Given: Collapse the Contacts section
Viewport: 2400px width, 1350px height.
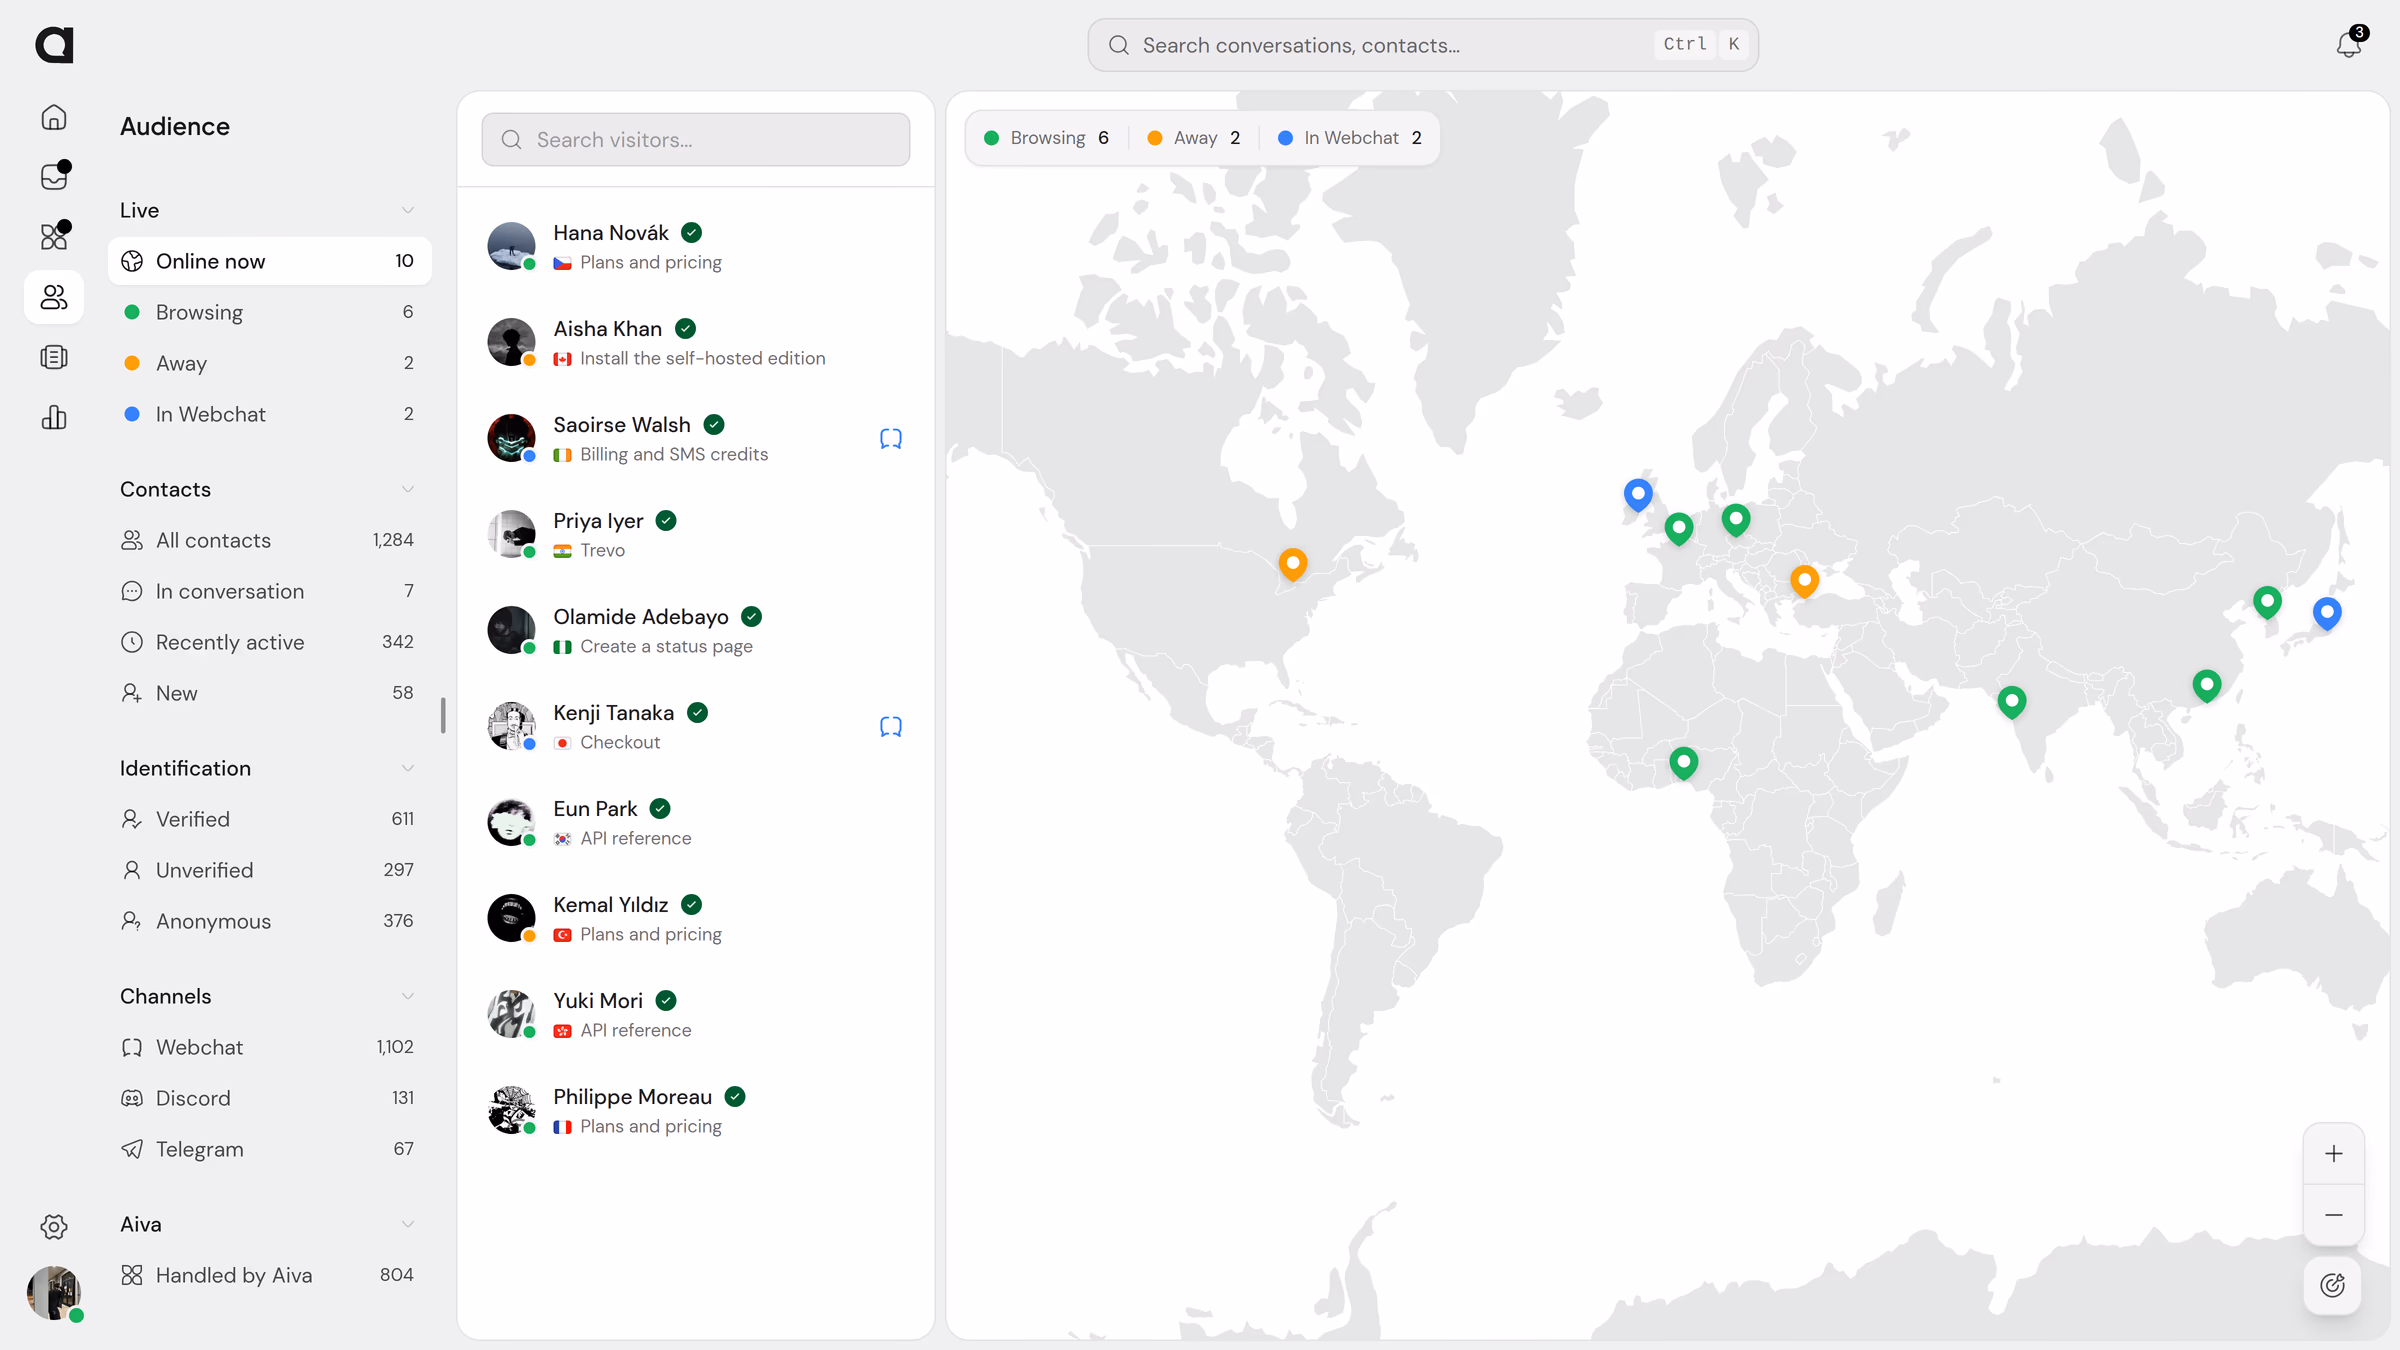Looking at the screenshot, I should pos(408,489).
